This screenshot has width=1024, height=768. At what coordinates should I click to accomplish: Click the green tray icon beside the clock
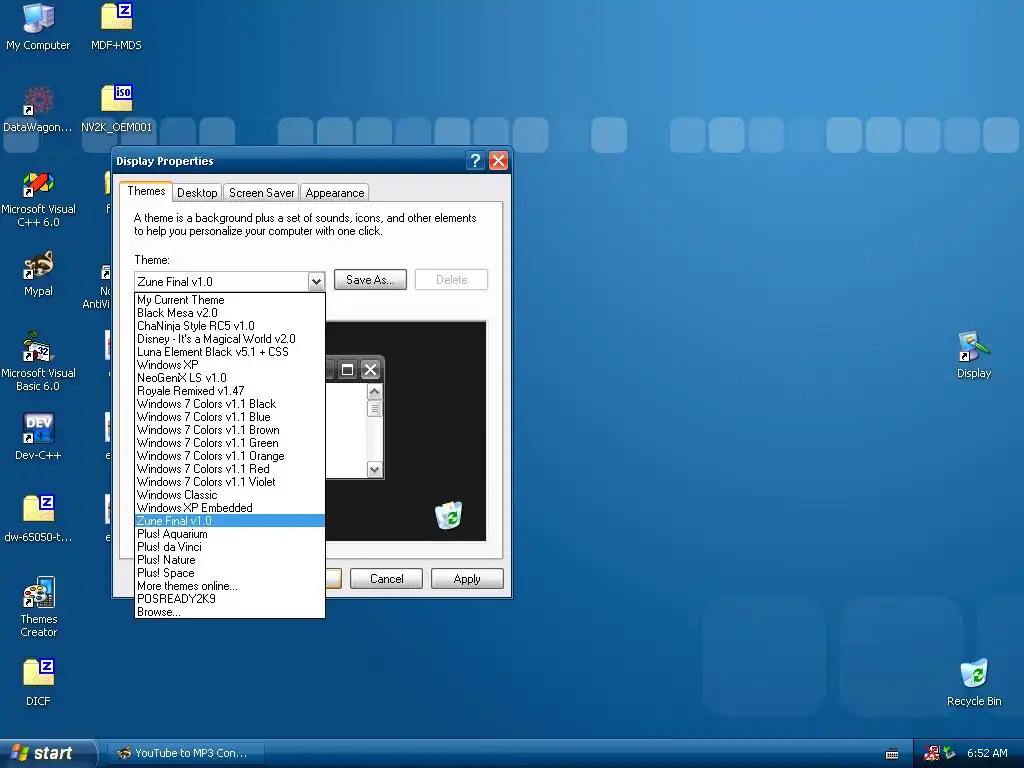click(949, 753)
